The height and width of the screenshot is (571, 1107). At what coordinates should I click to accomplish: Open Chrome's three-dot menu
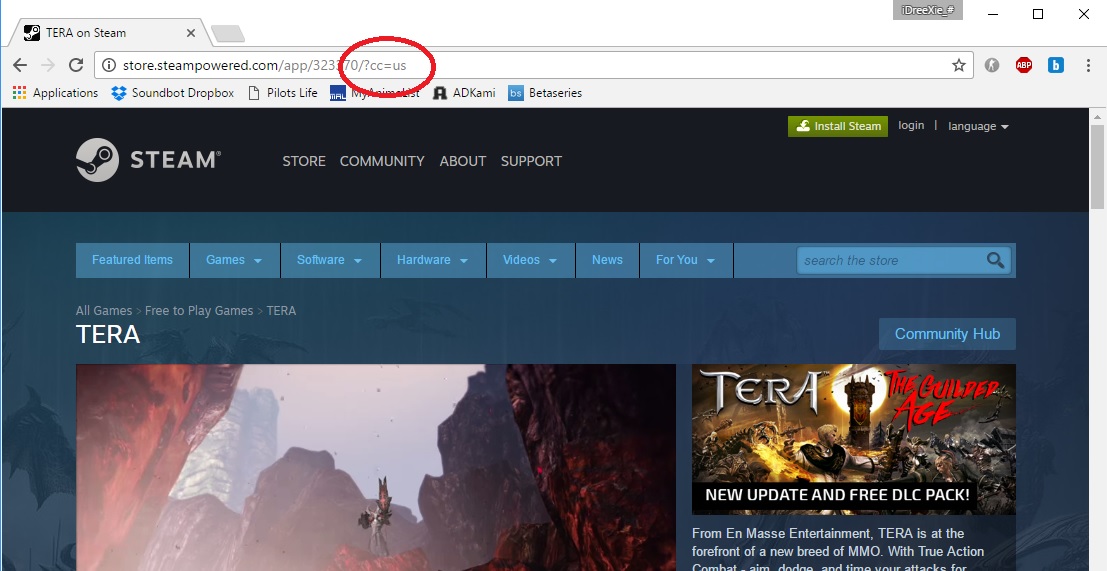coord(1088,66)
